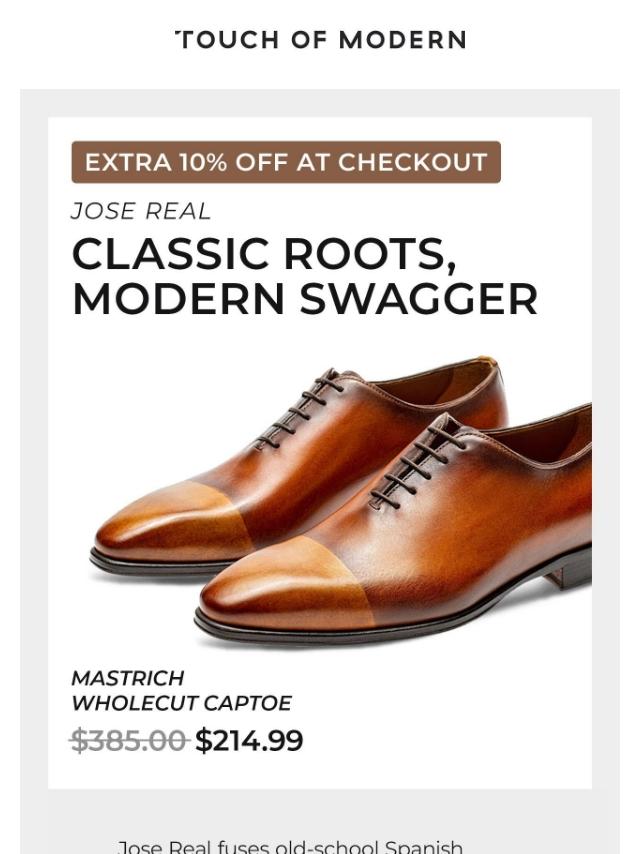This screenshot has height=854, width=640.
Task: Click the word TOUCH in the header logo
Action: coord(228,40)
